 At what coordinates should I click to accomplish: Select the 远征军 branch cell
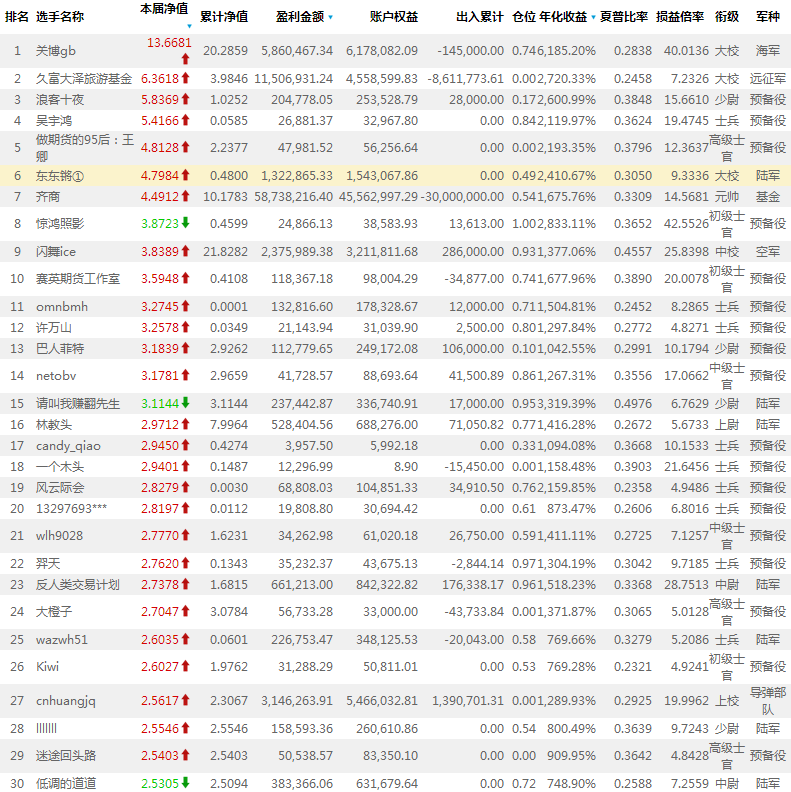coord(768,79)
